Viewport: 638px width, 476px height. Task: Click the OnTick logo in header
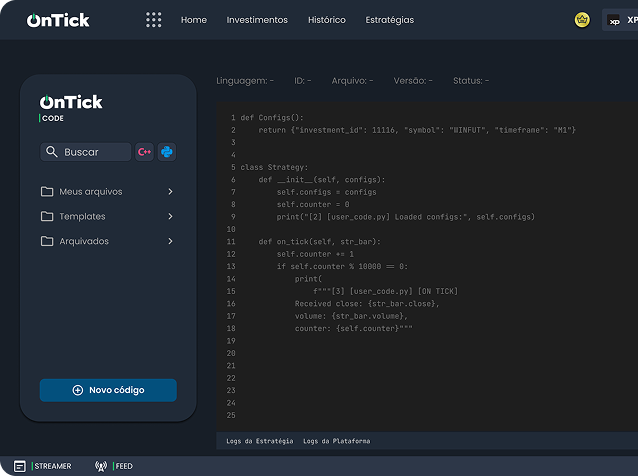pyautogui.click(x=58, y=20)
